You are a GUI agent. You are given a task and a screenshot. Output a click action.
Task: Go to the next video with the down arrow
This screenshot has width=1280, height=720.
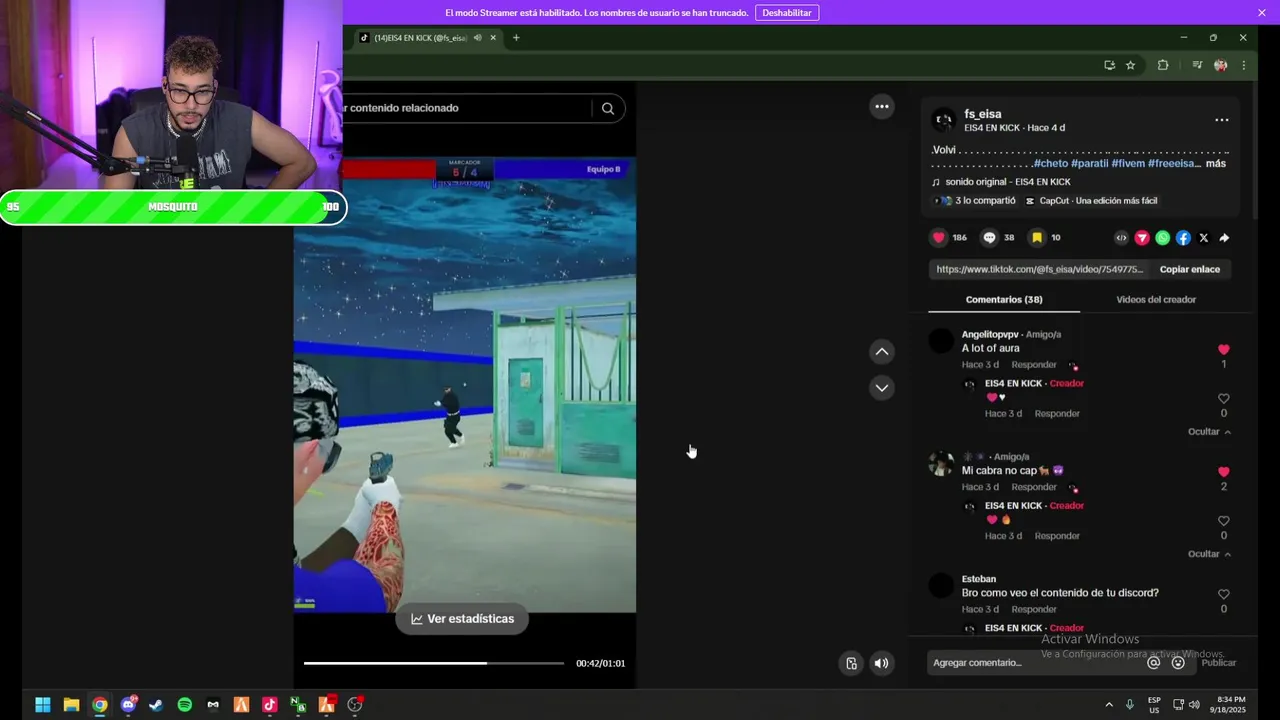click(x=881, y=387)
